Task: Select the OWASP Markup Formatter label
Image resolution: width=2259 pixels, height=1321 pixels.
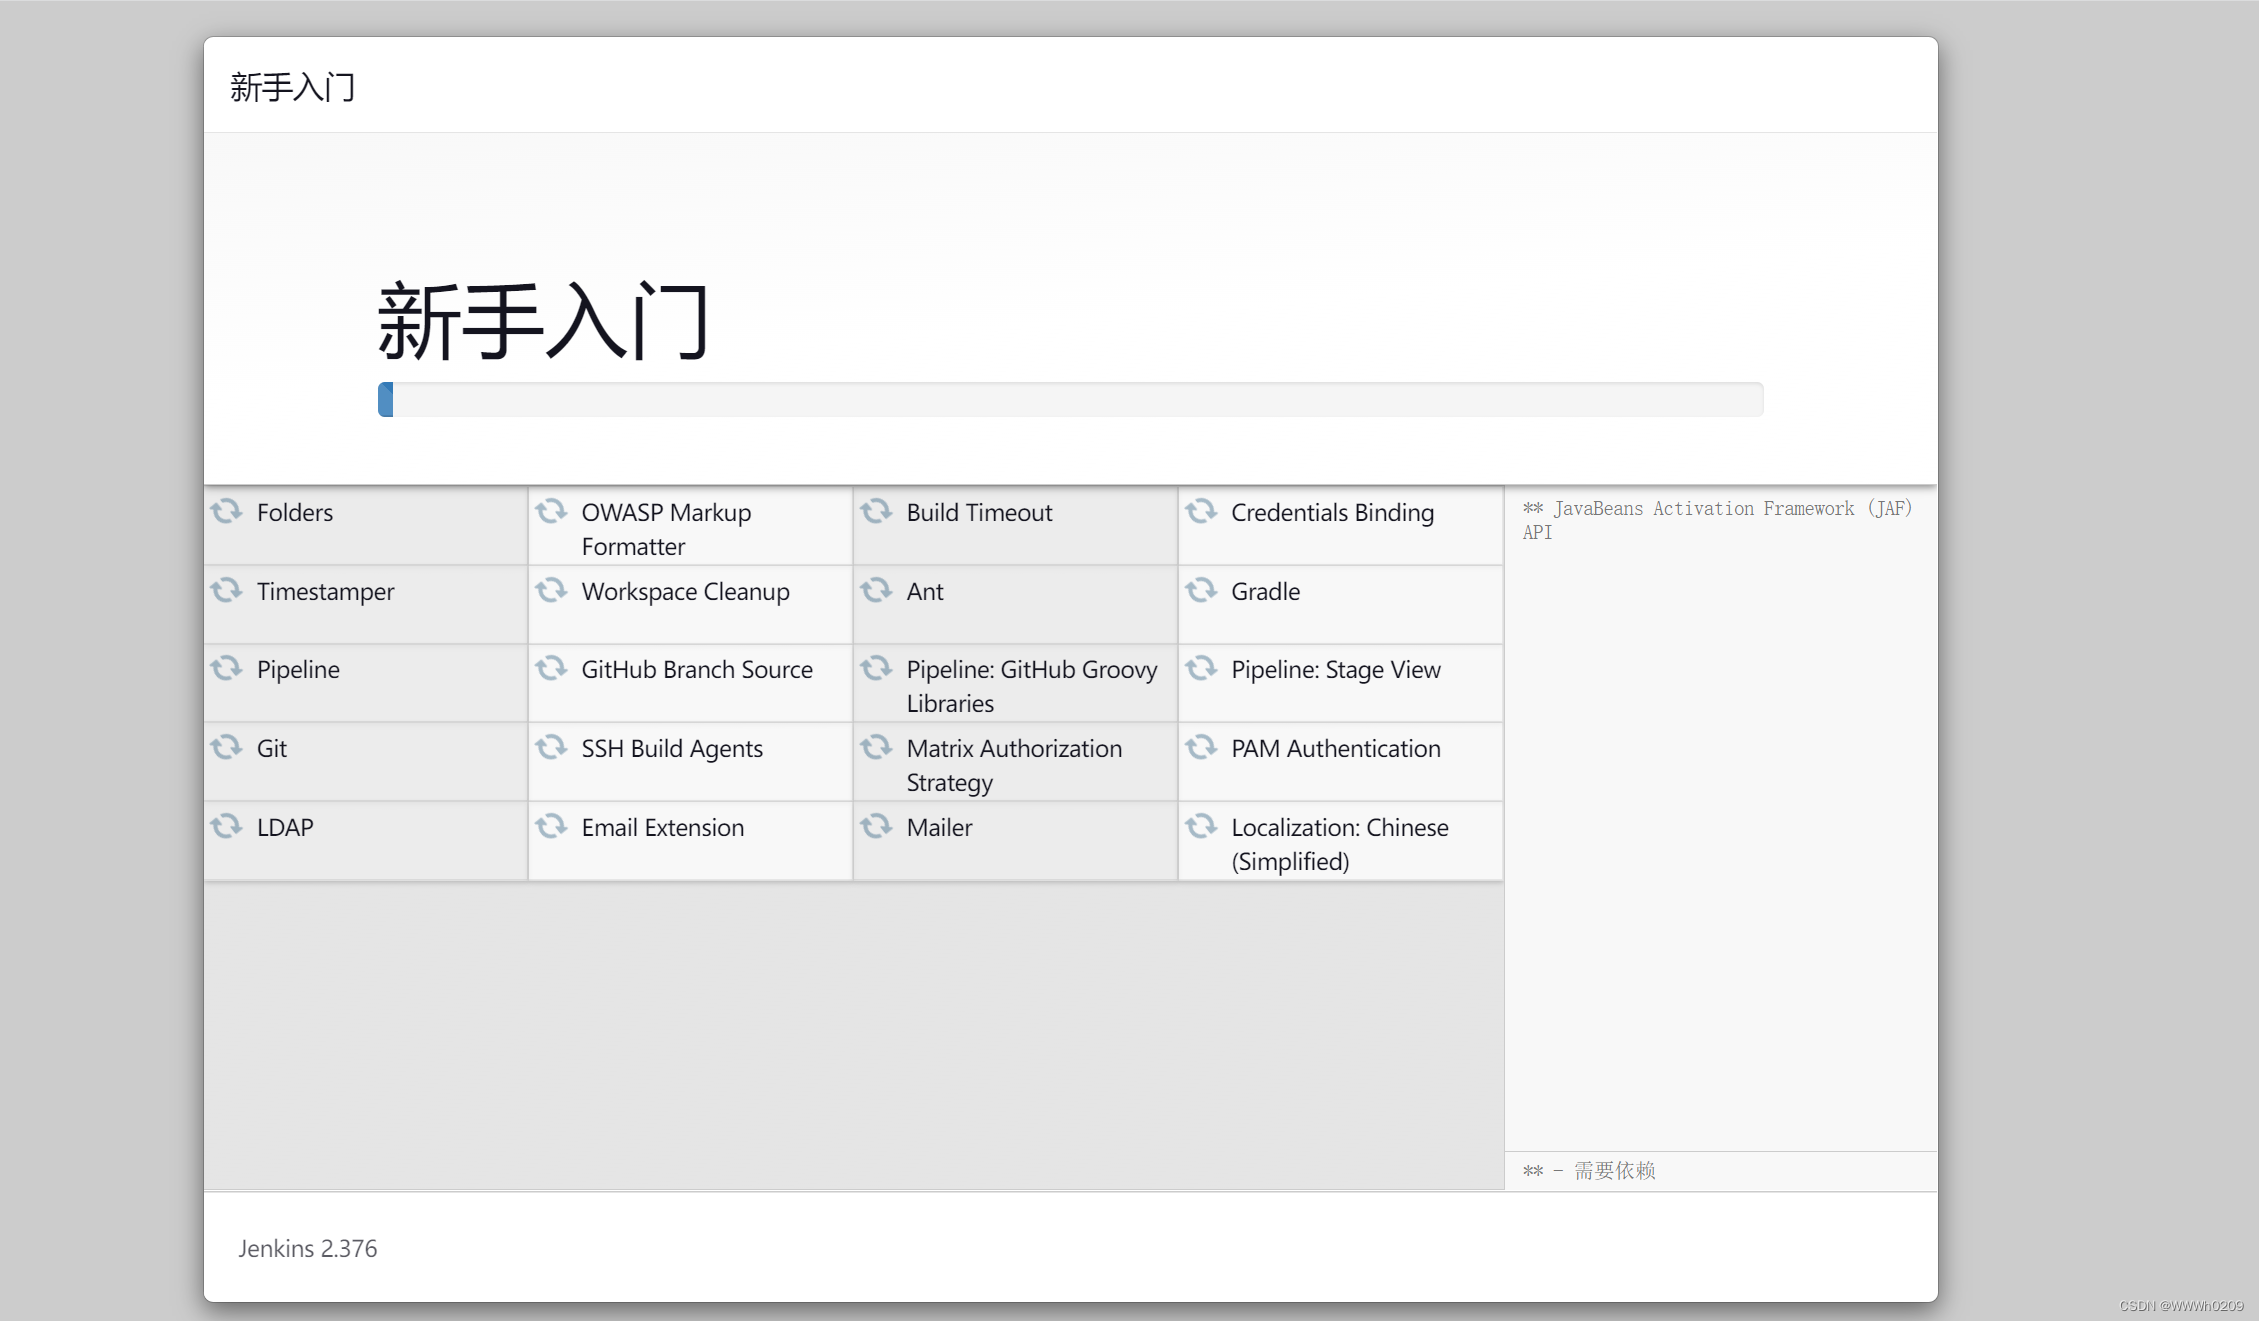Action: pyautogui.click(x=666, y=530)
